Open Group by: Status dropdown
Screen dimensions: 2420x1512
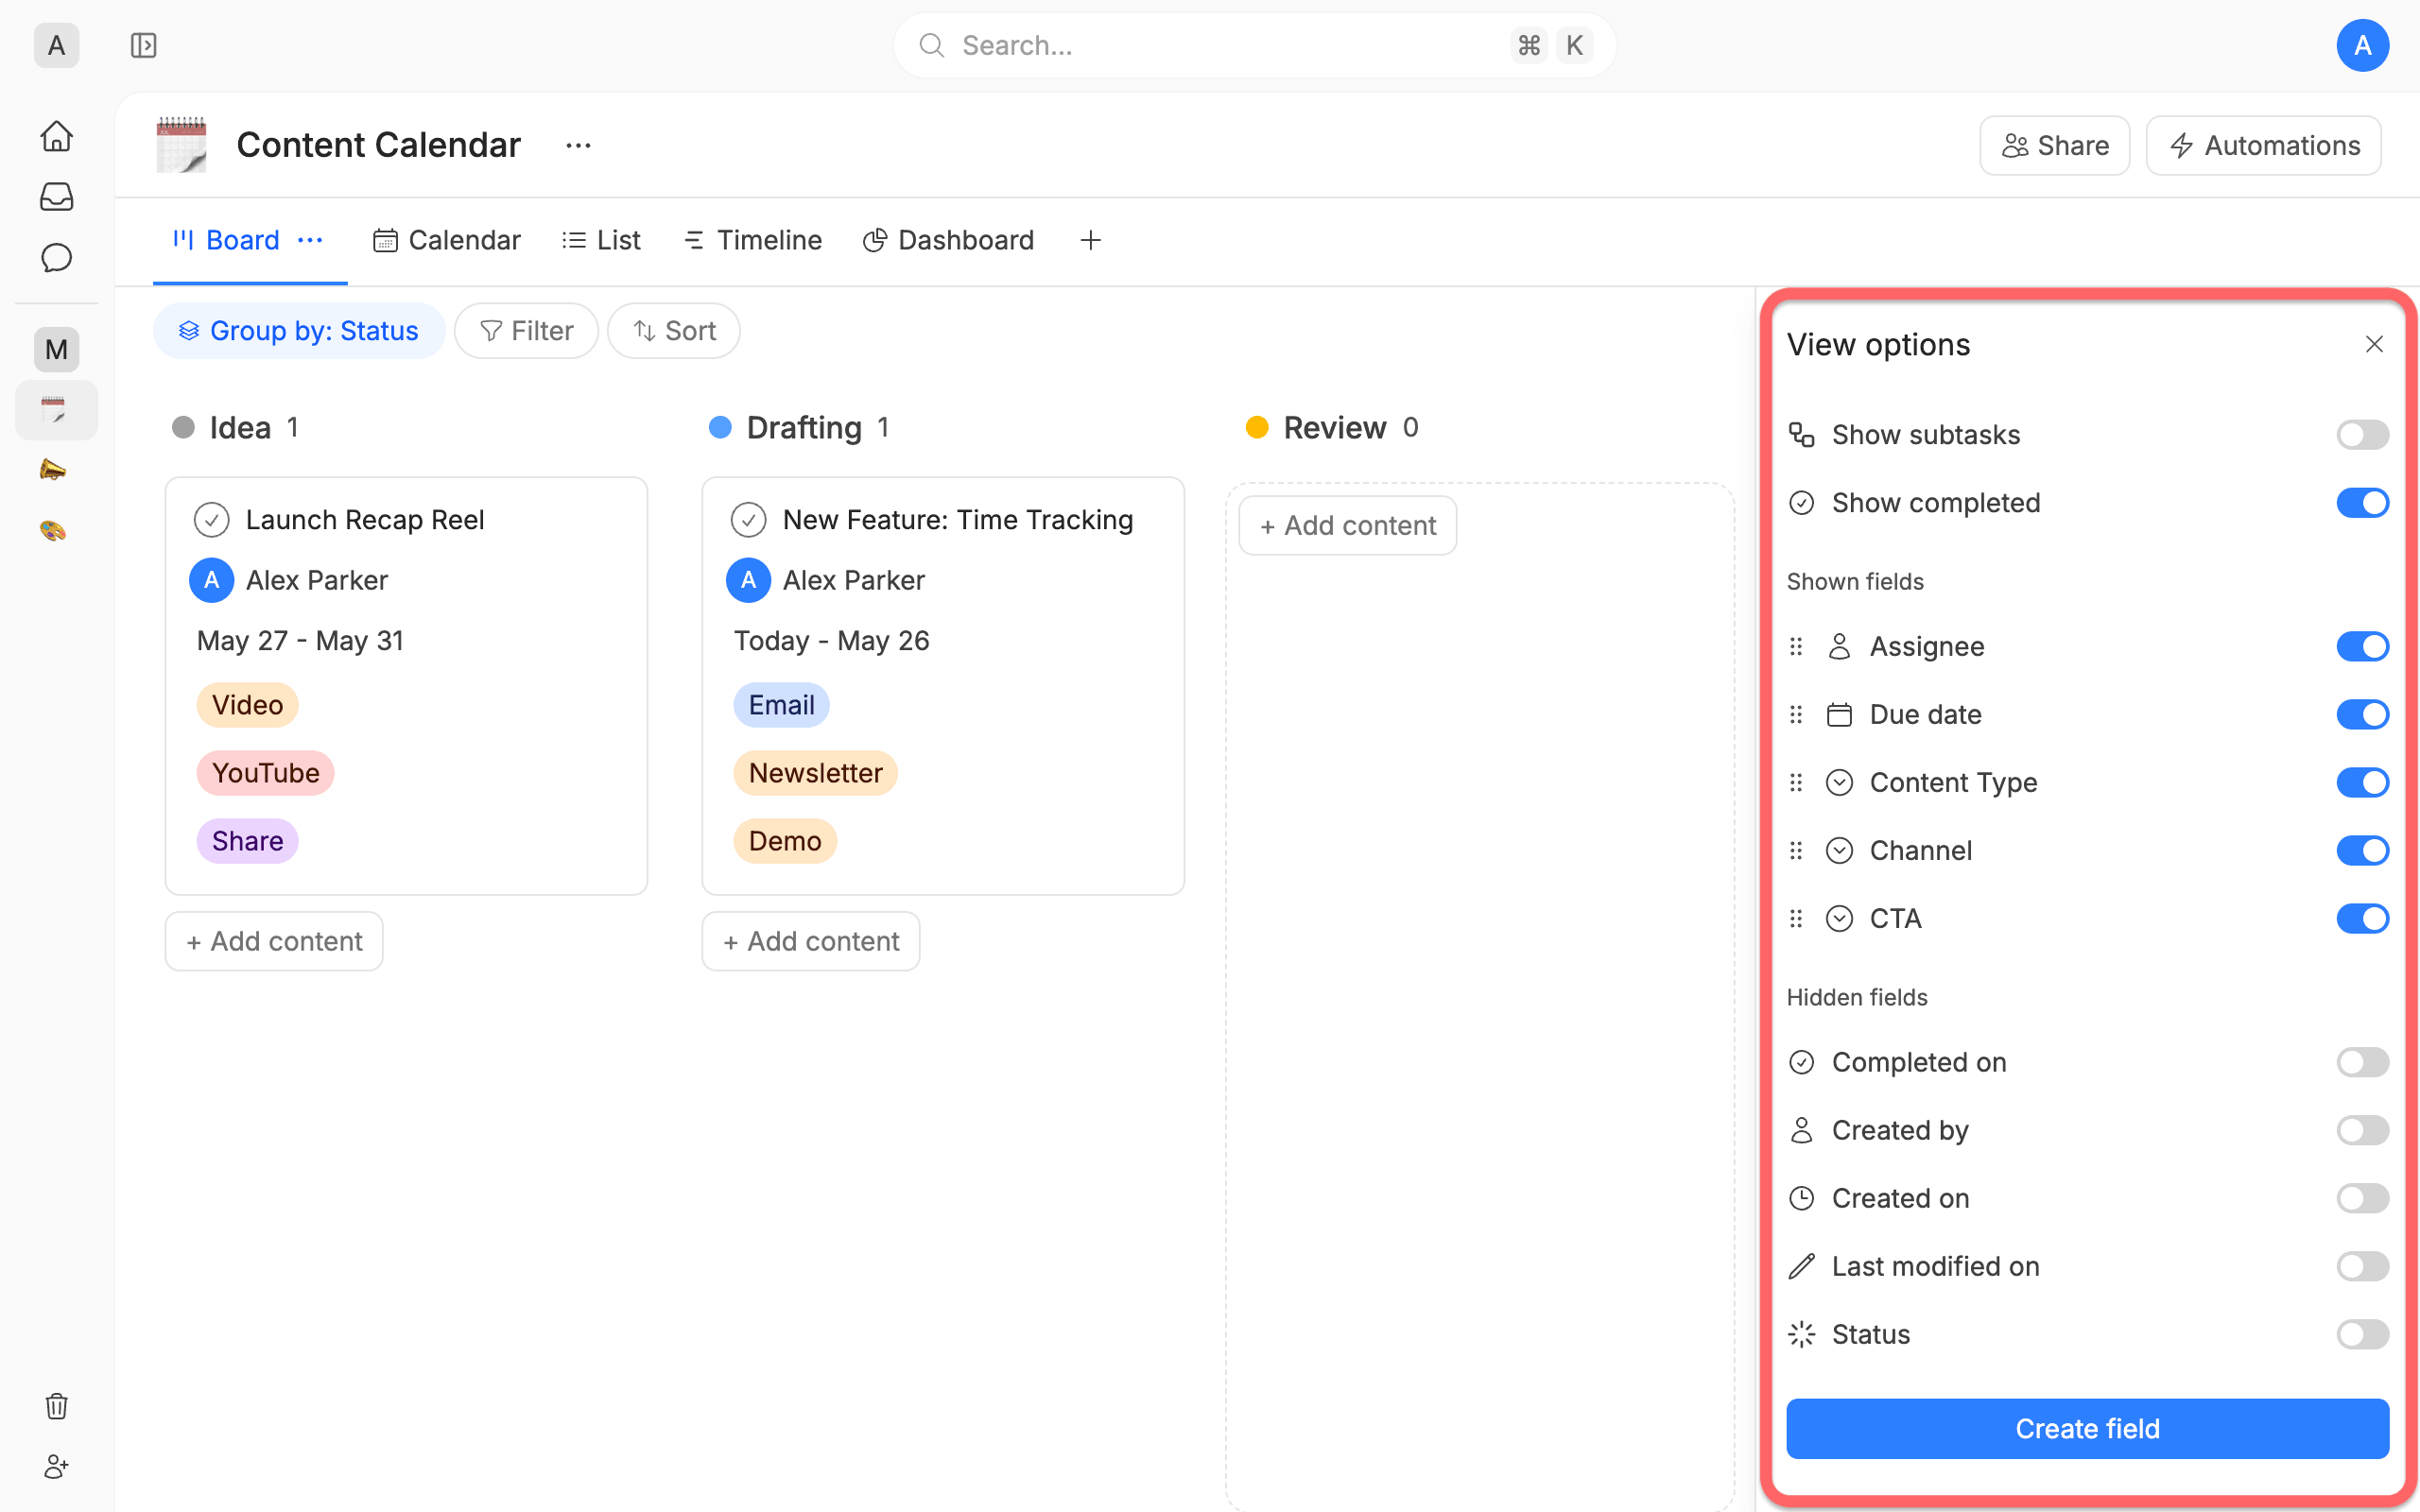pyautogui.click(x=298, y=331)
